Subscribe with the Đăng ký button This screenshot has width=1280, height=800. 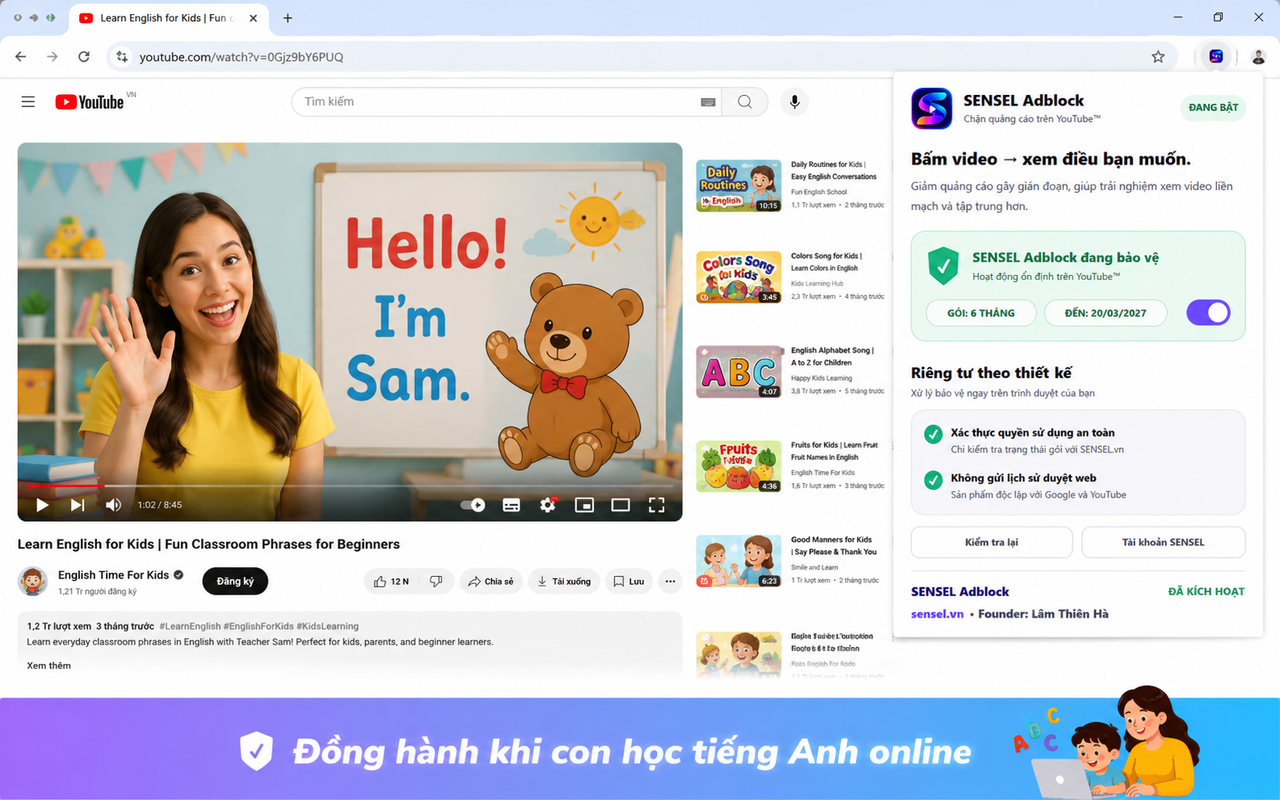[x=235, y=581]
